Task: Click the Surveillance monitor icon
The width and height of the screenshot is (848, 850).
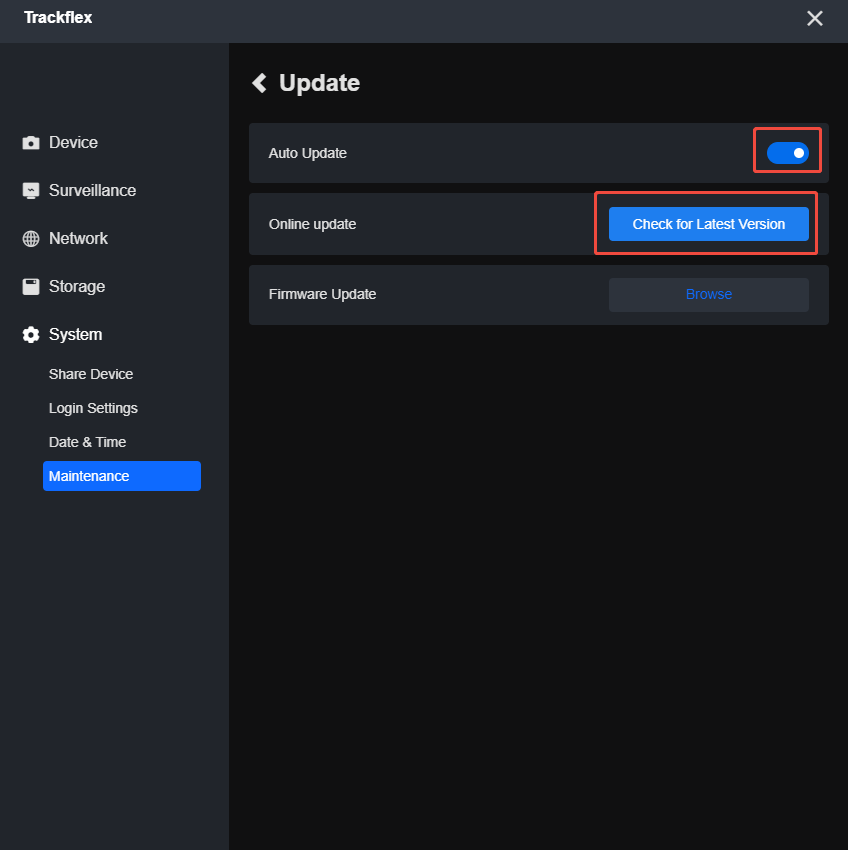Action: (31, 191)
